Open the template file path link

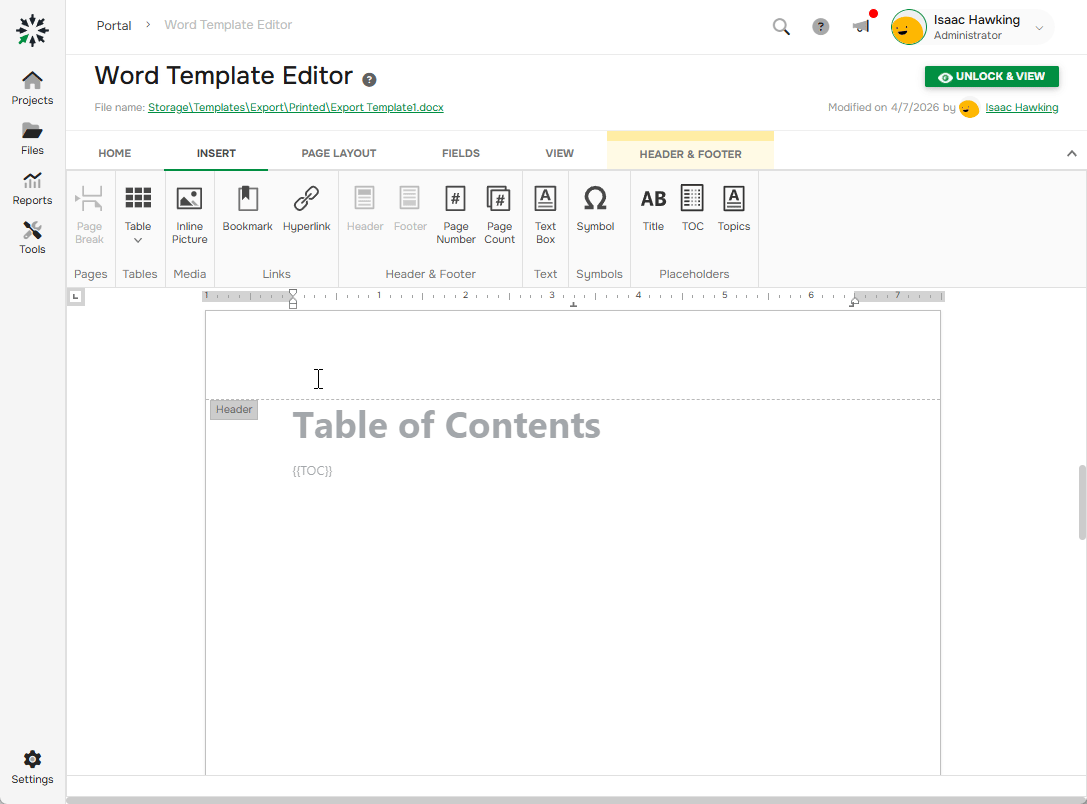[295, 107]
